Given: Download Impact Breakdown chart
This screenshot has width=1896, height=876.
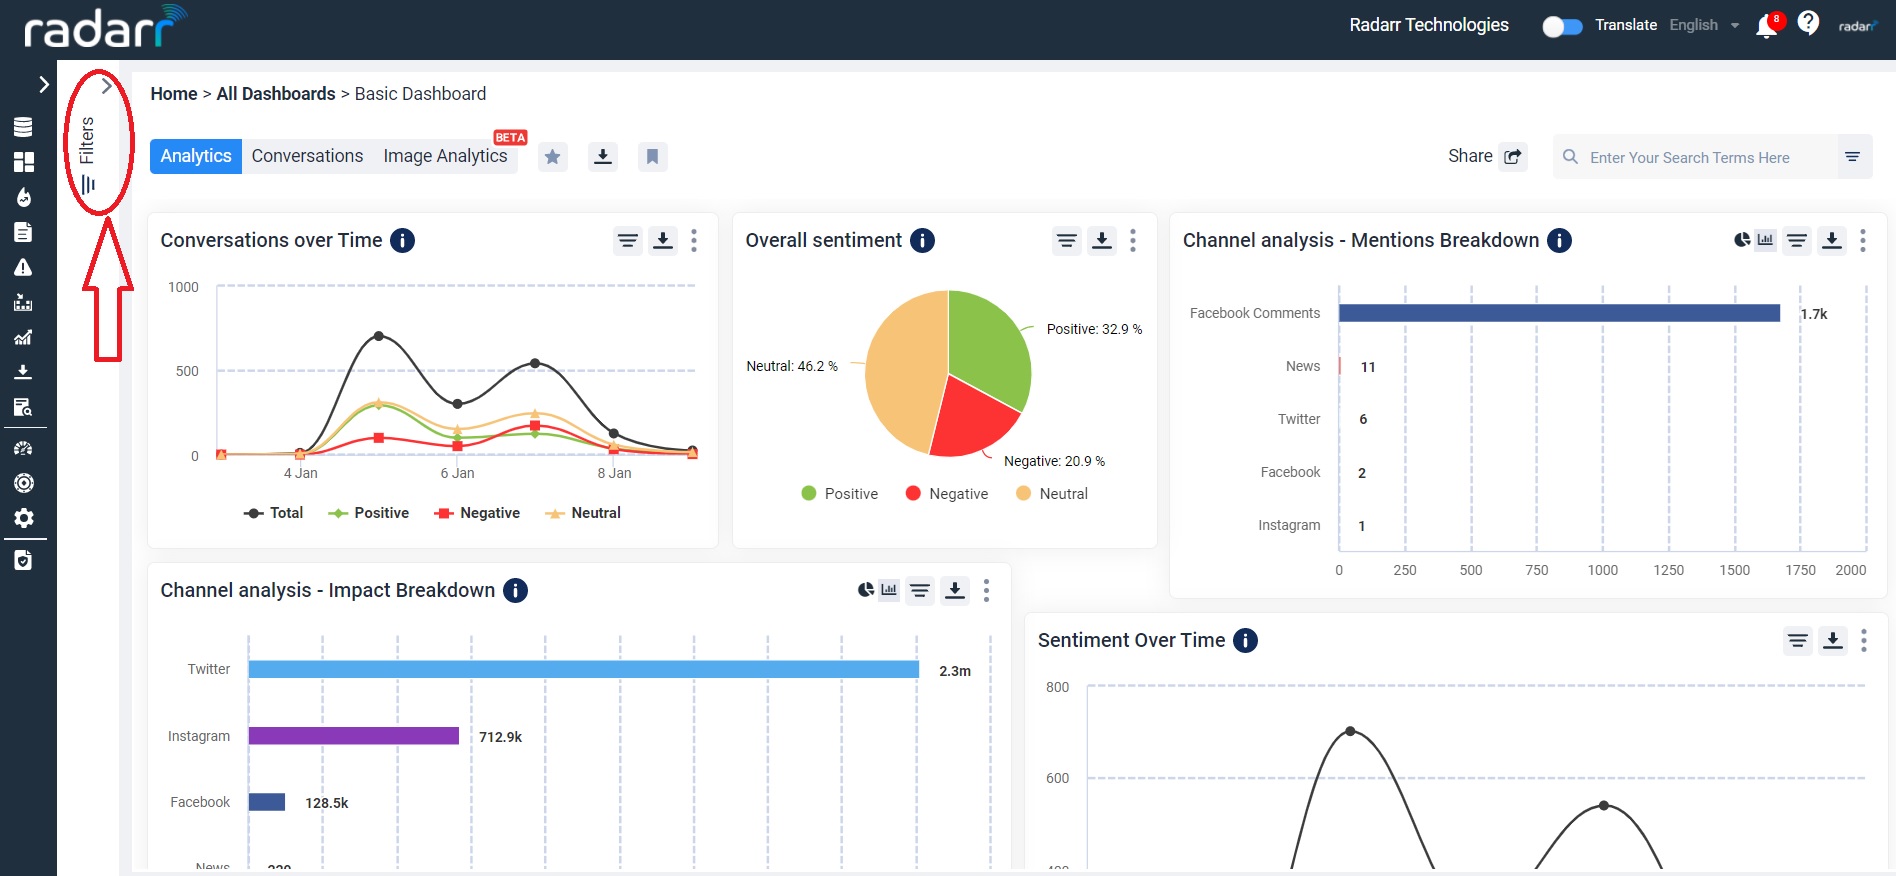Looking at the screenshot, I should 955,590.
